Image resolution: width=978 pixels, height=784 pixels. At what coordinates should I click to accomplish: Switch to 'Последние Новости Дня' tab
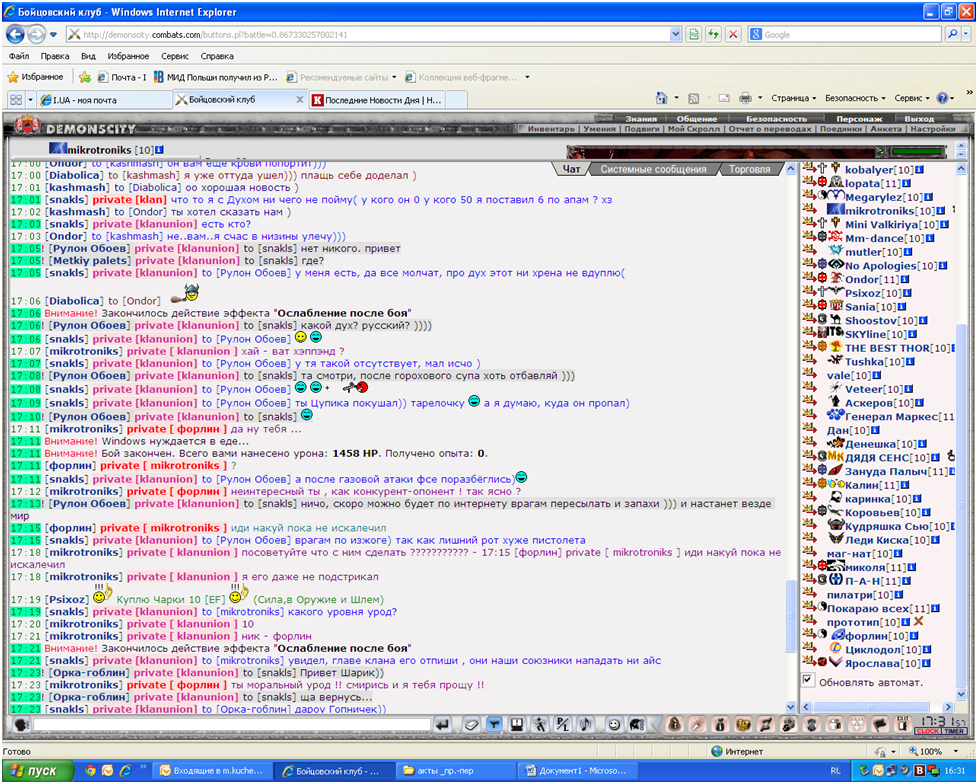point(377,100)
